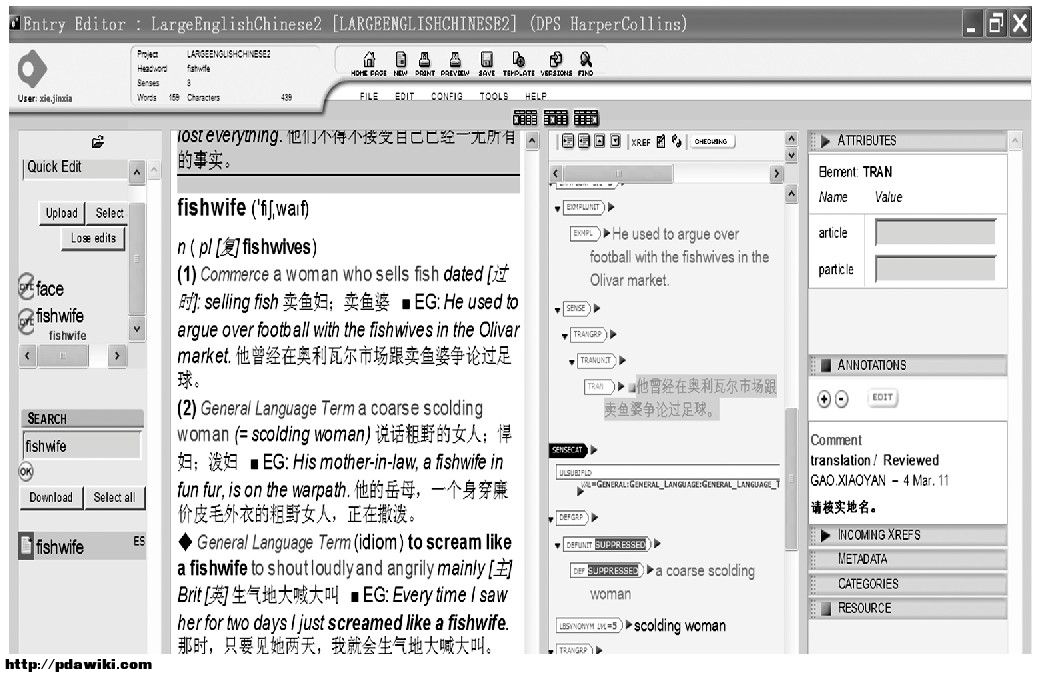Open the CONFIG menu
Viewport: 1039px width, 677px height.
[x=447, y=96]
